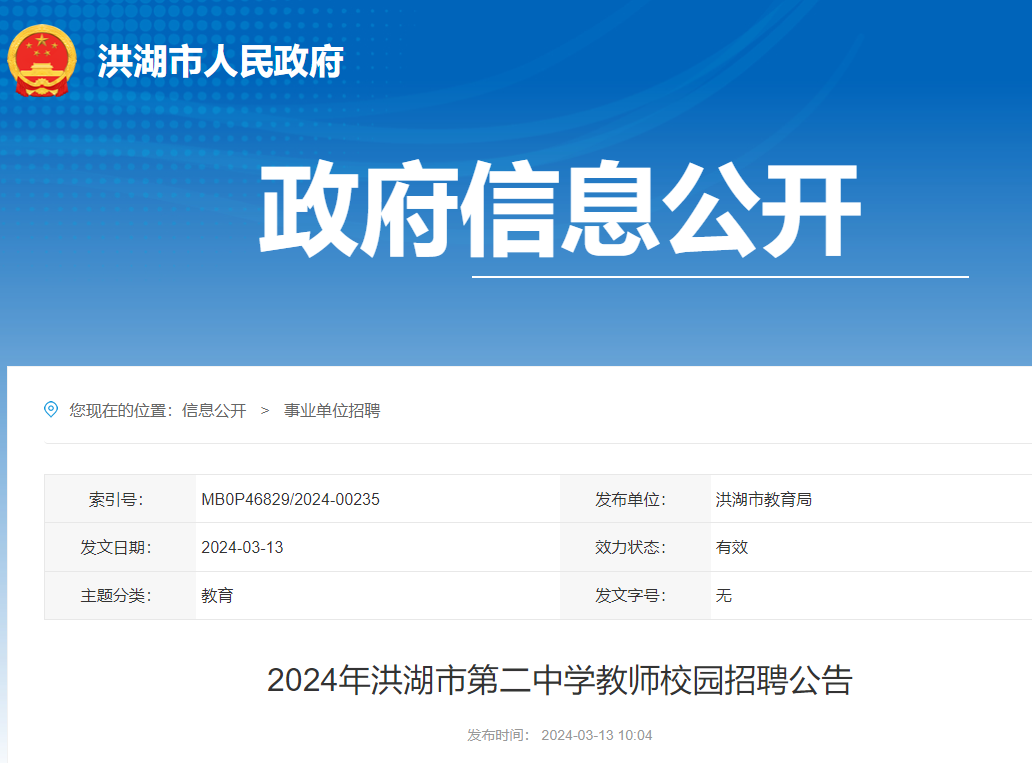Click the breadcrumb separator between navigation items
Viewport: 1032px width, 763px height.
(x=262, y=410)
